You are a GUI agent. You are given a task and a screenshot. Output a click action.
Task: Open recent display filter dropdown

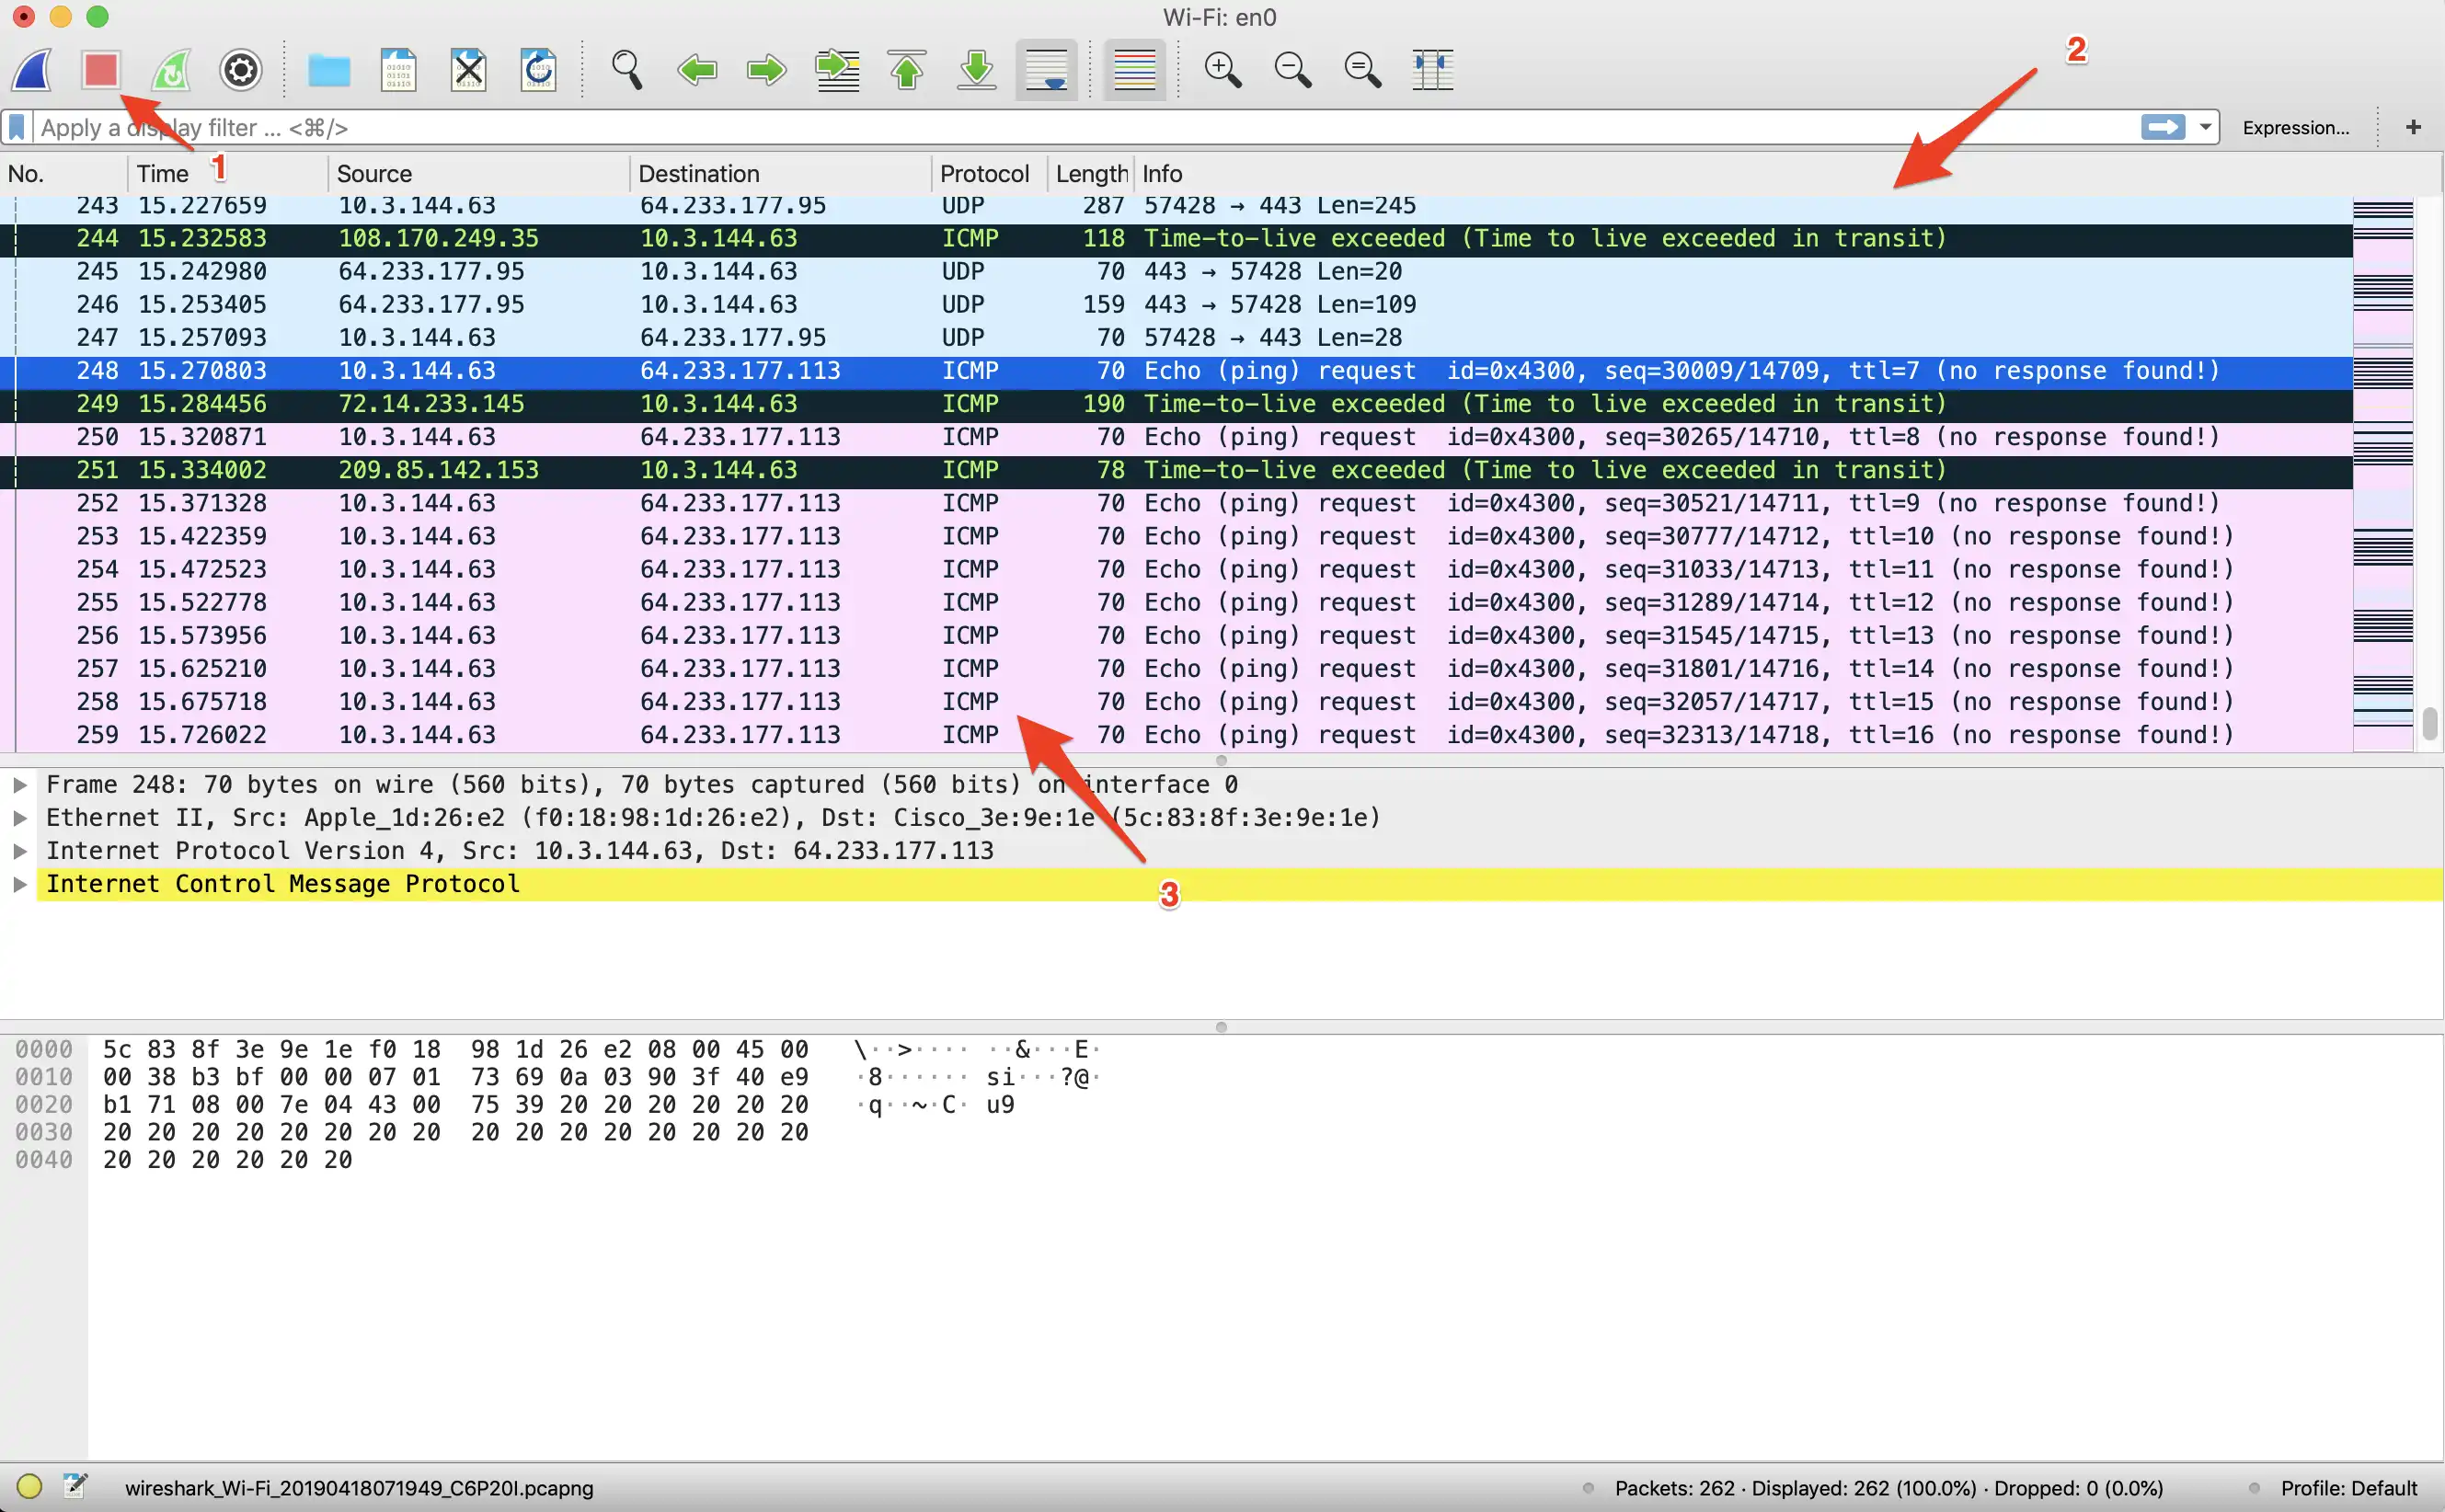pyautogui.click(x=2205, y=127)
